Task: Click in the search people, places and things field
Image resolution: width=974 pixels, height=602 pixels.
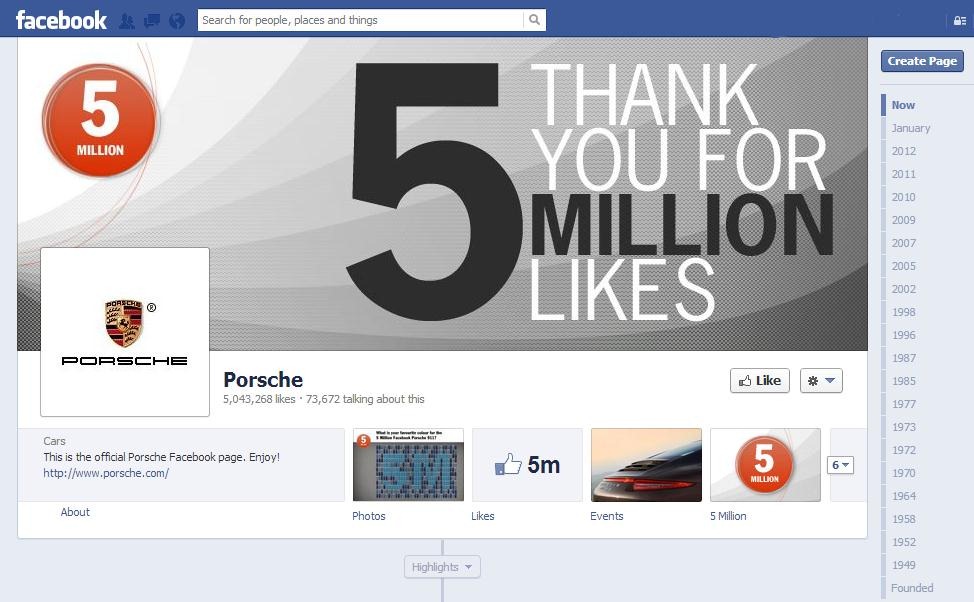Action: pyautogui.click(x=361, y=20)
